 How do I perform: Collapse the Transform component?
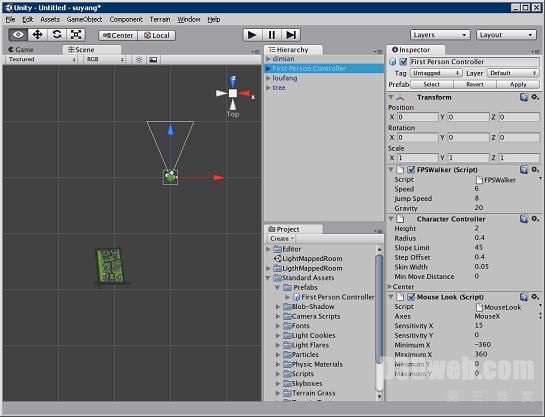391,97
